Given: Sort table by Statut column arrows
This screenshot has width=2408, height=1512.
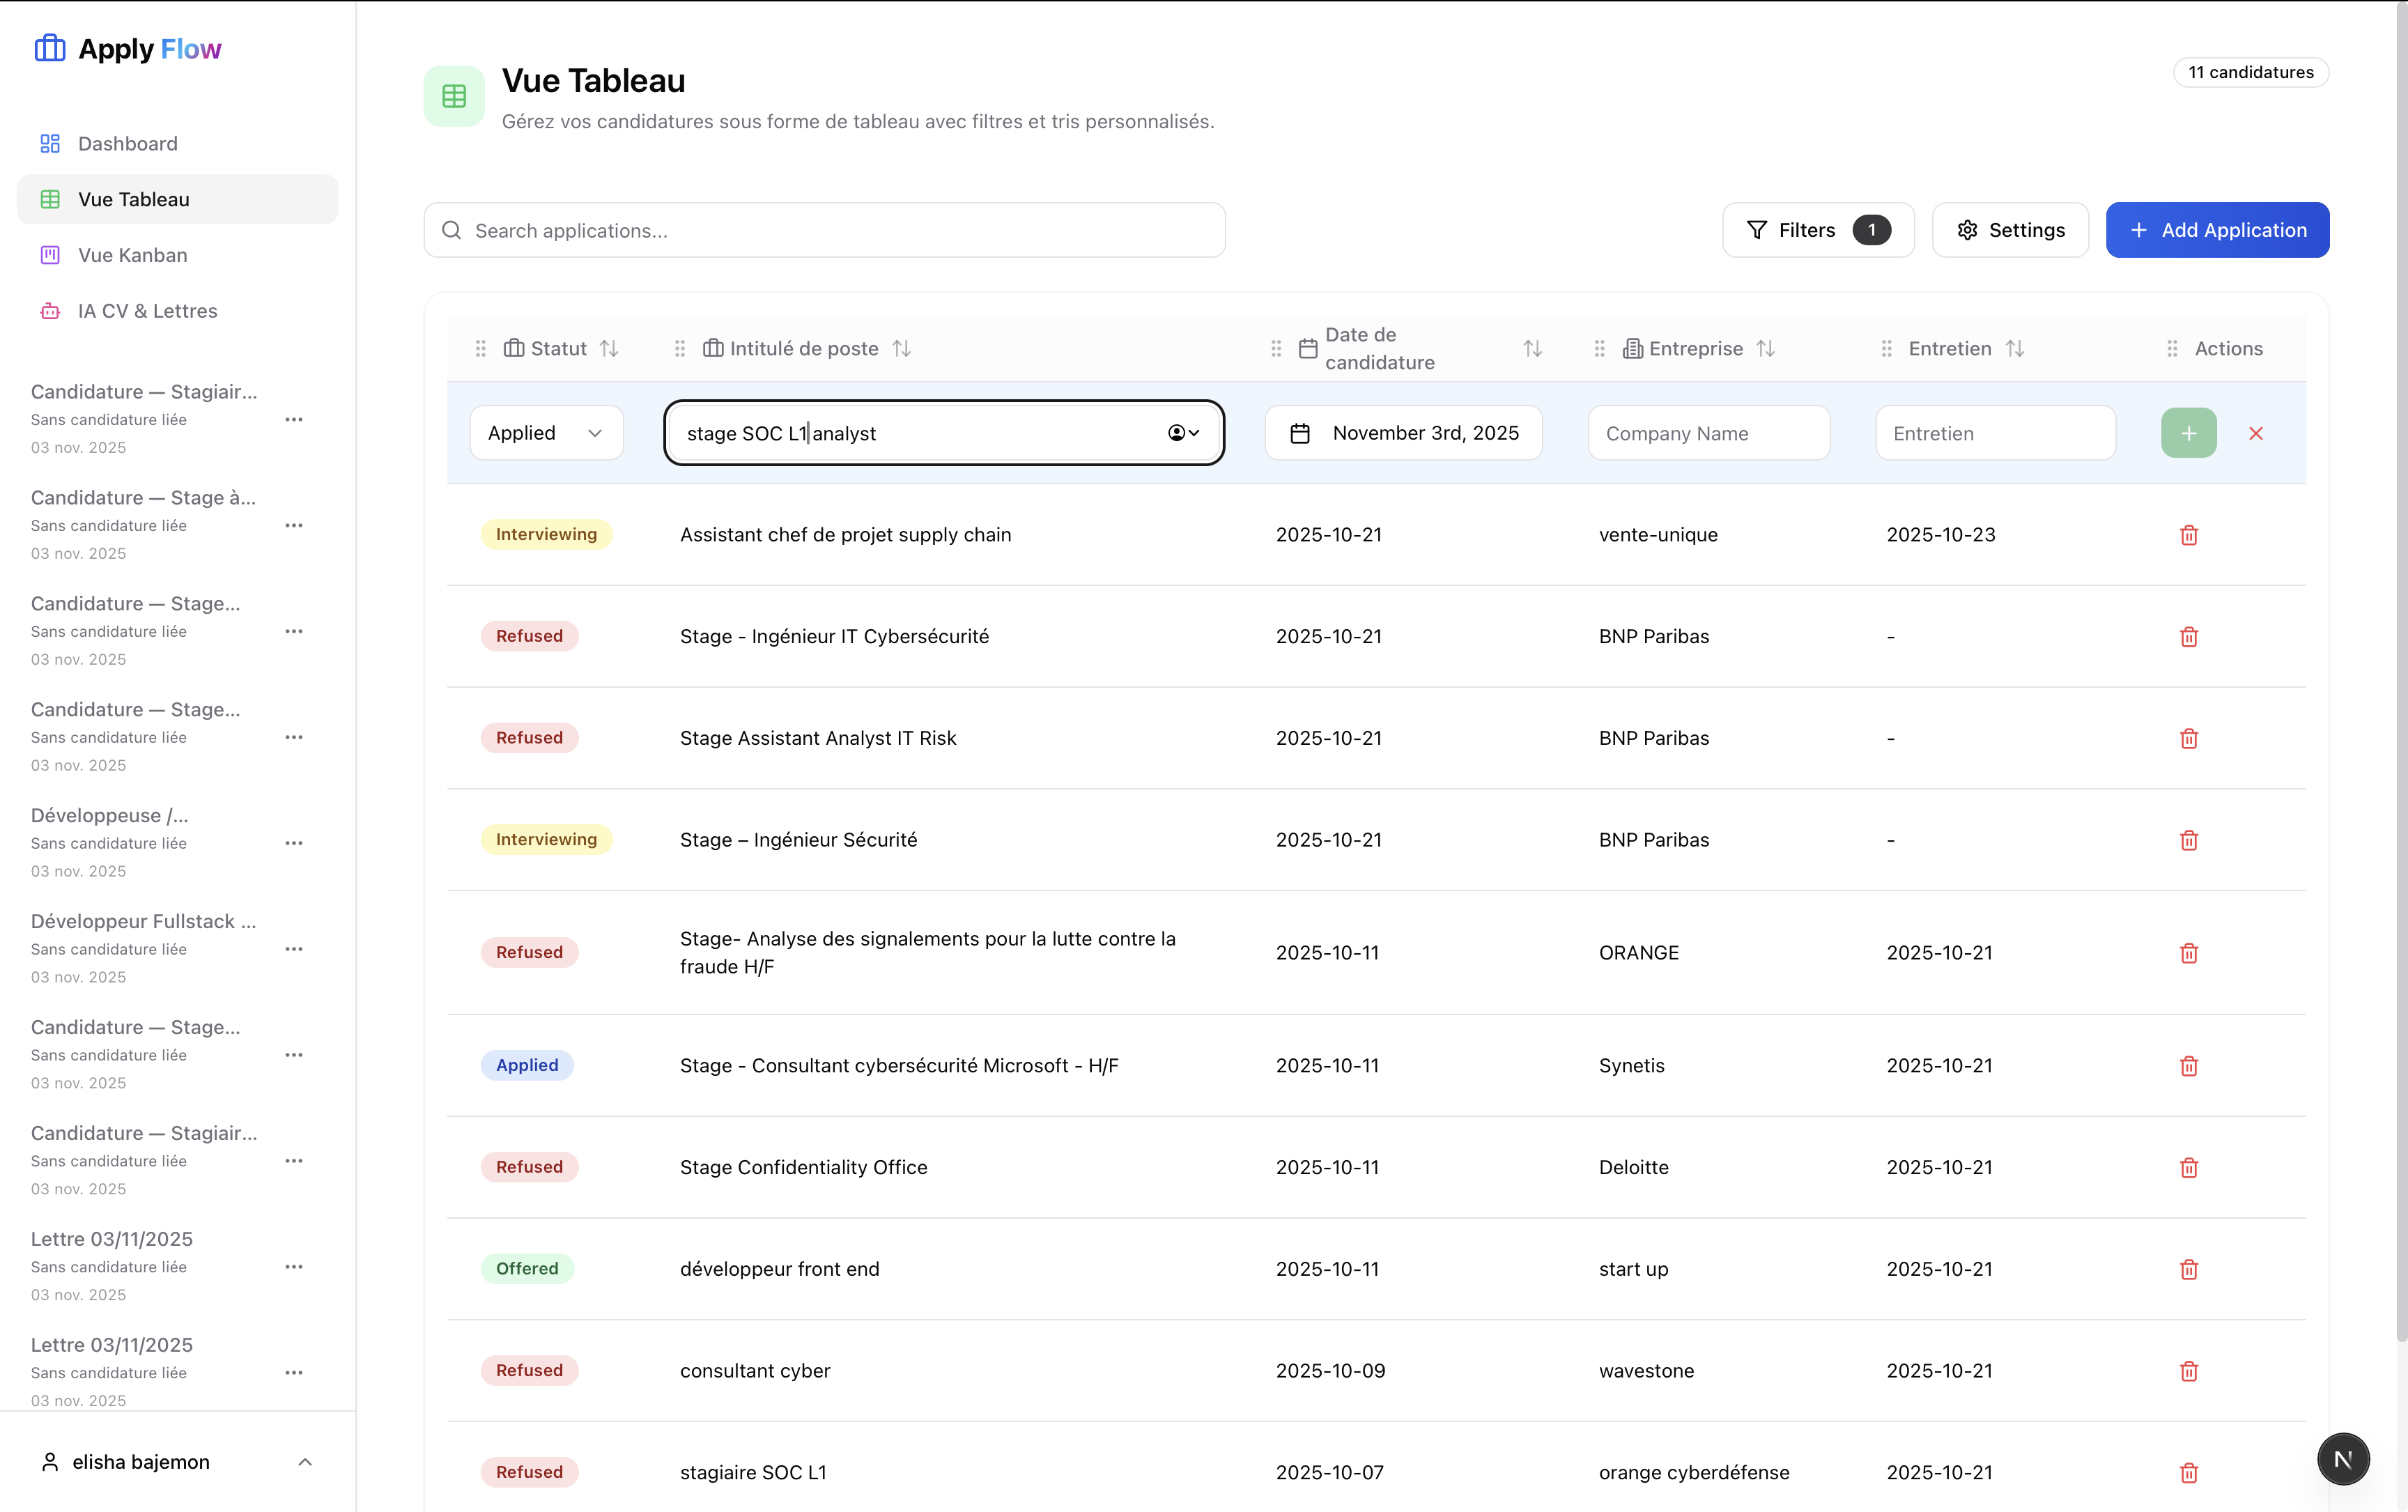Looking at the screenshot, I should coord(609,348).
